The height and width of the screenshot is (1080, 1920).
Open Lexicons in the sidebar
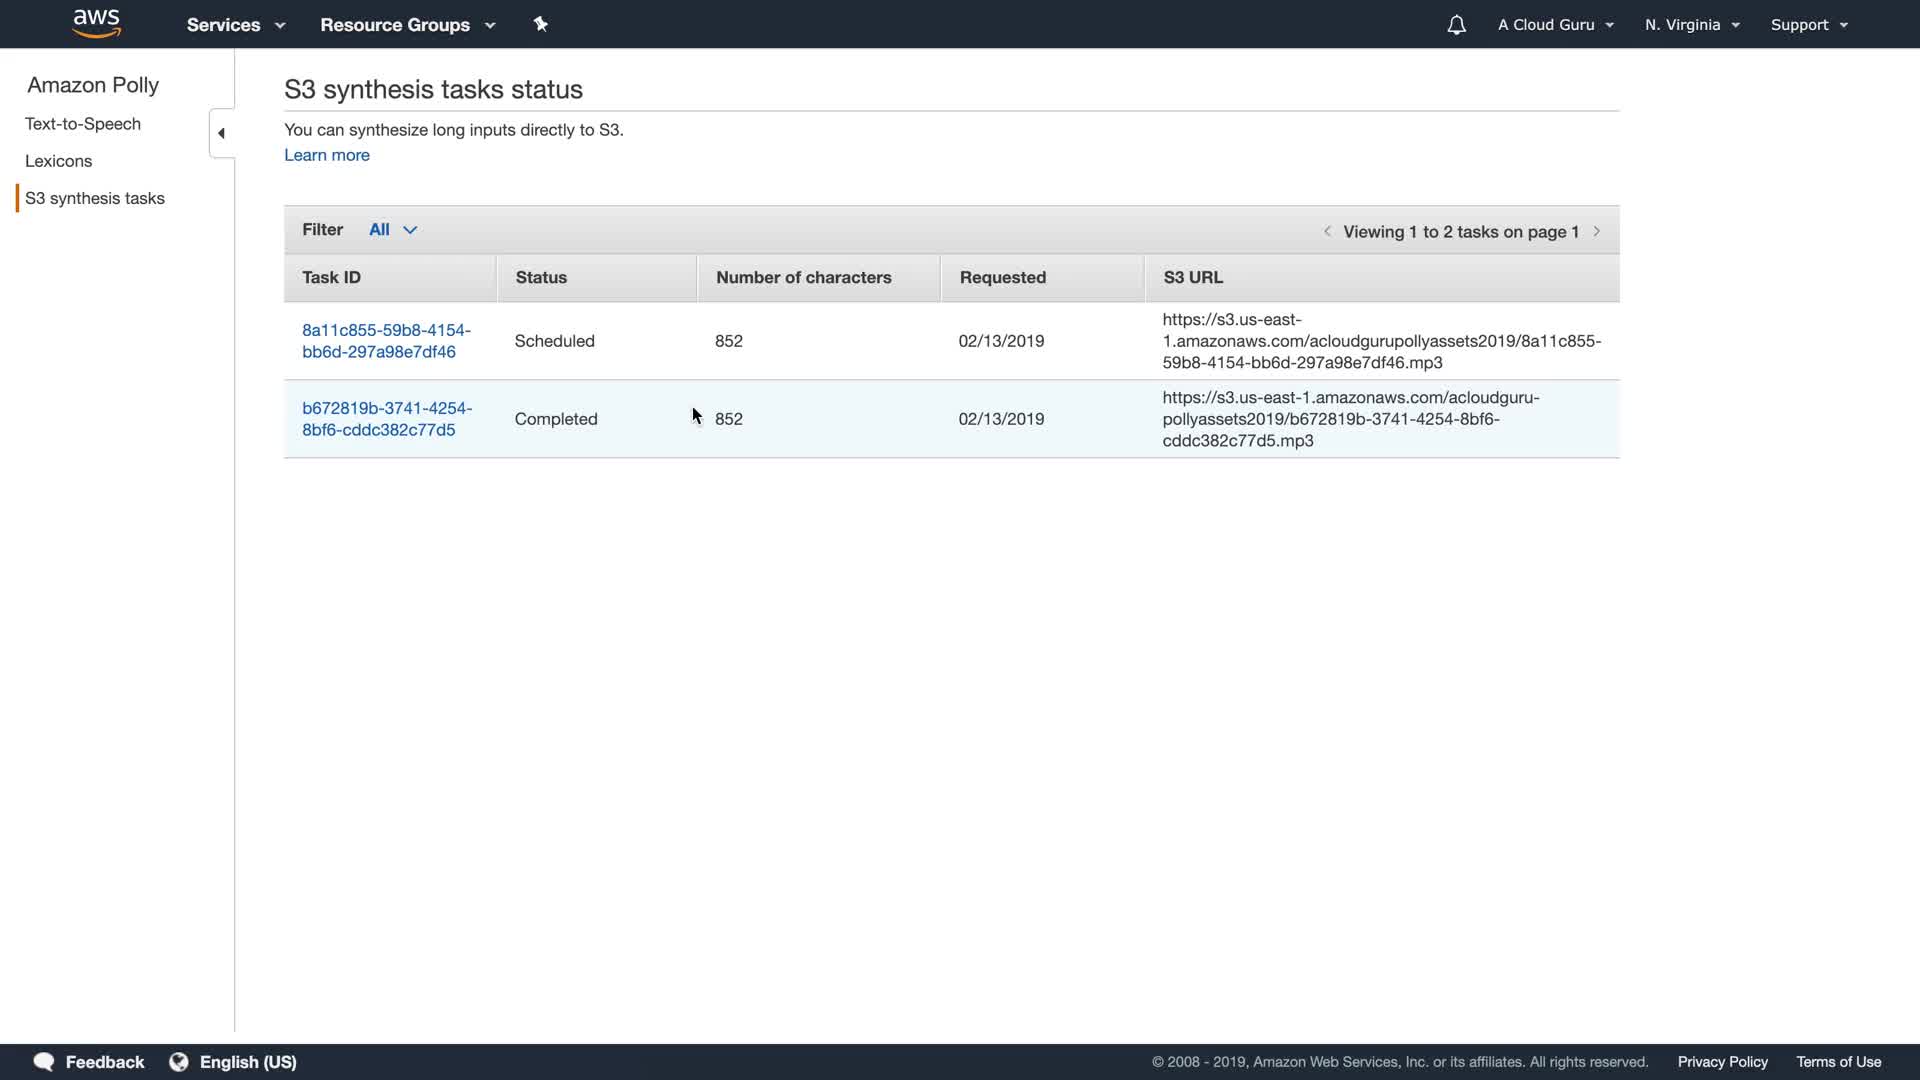[x=58, y=161]
